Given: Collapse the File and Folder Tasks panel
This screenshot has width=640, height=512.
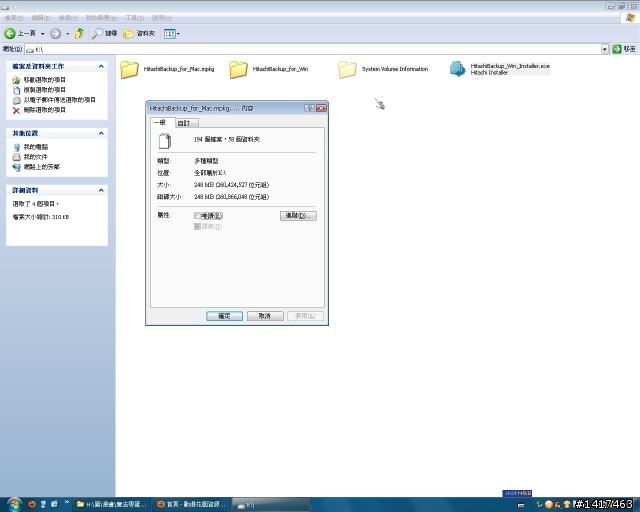Looking at the screenshot, I should coord(101,66).
